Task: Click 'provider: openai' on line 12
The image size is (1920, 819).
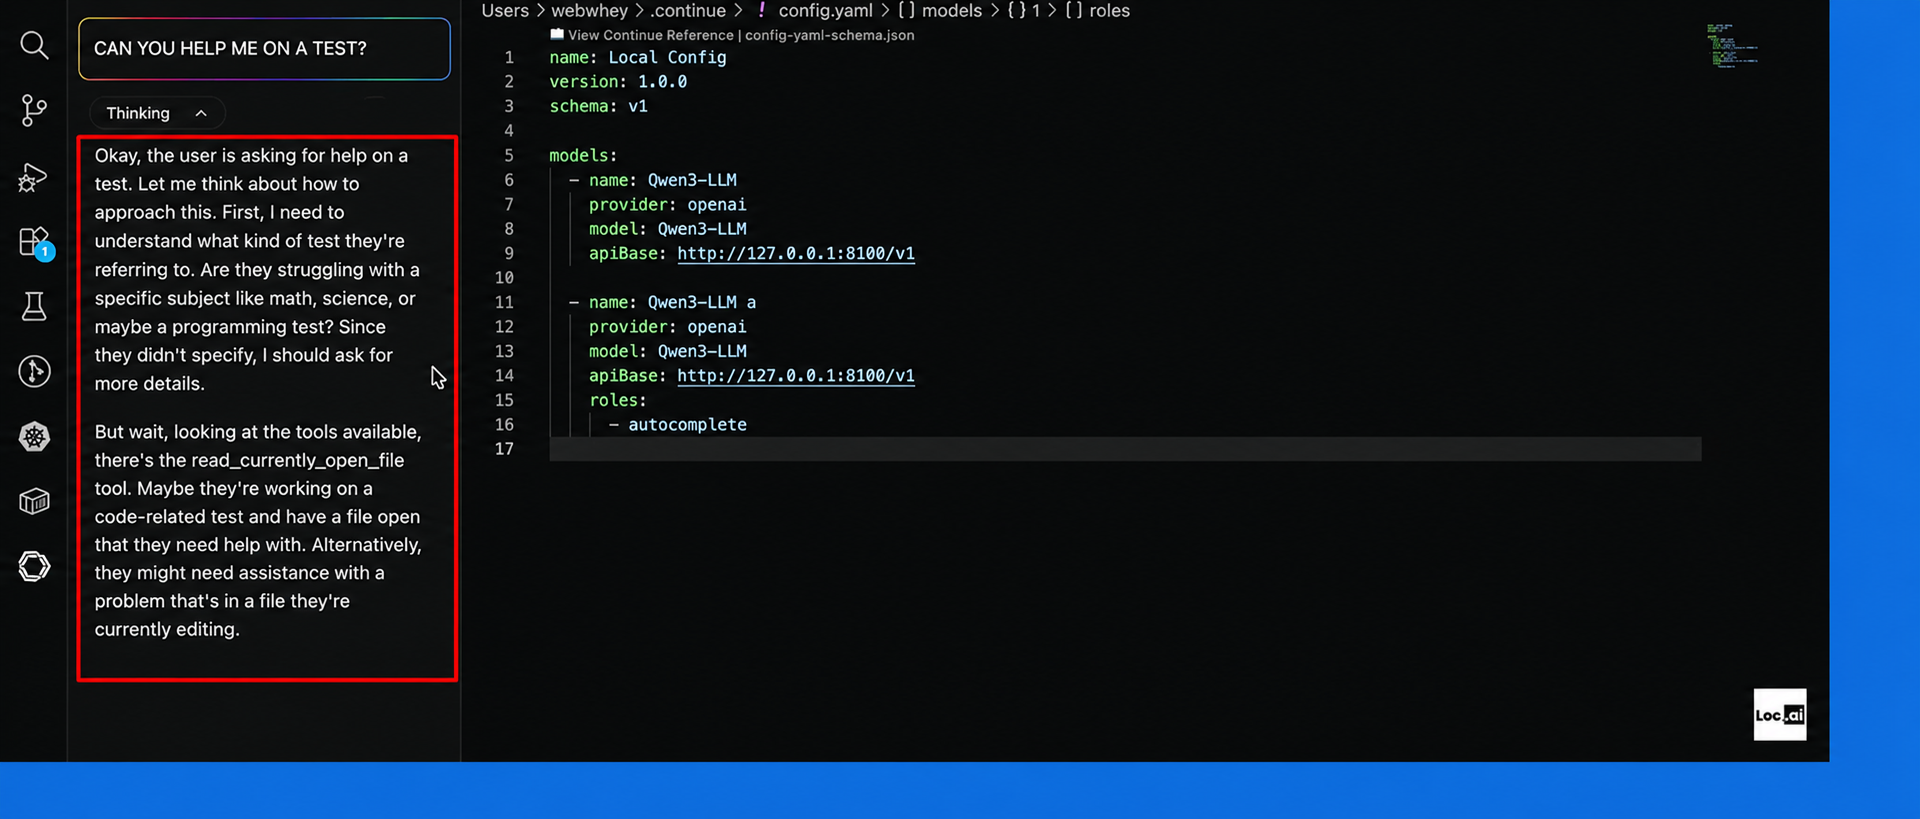Action: pyautogui.click(x=667, y=326)
